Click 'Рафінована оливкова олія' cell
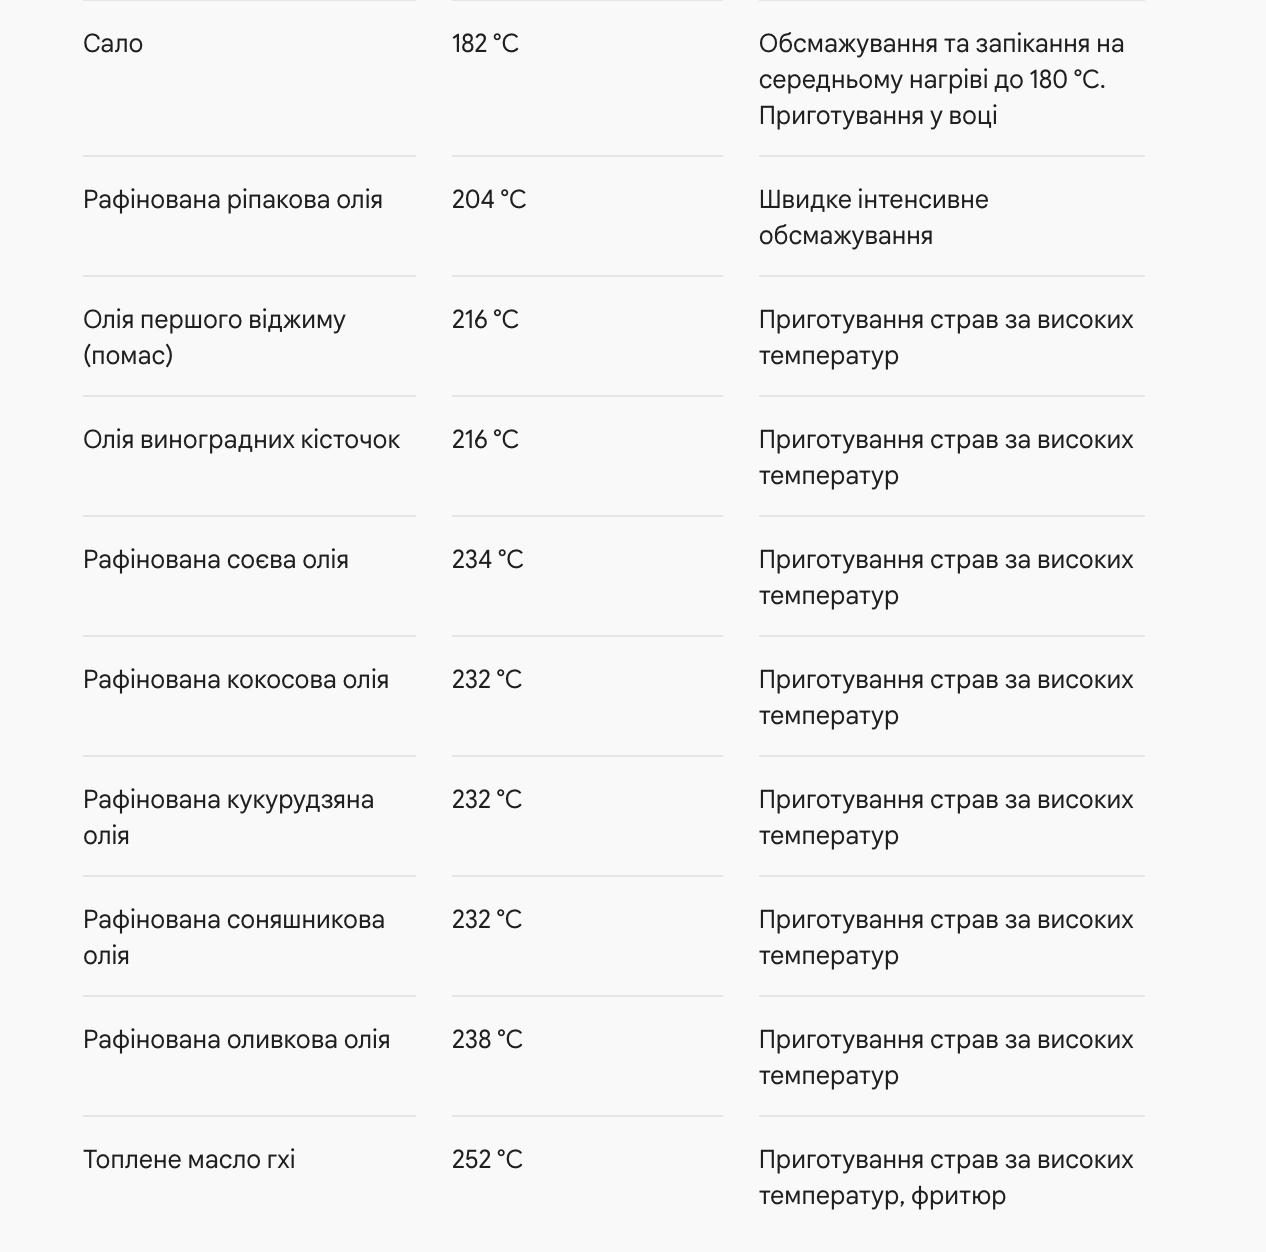The width and height of the screenshot is (1266, 1252). [236, 1040]
